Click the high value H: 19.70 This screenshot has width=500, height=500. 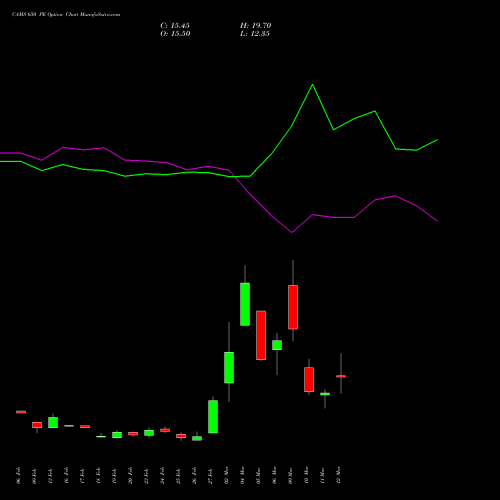coord(256,26)
